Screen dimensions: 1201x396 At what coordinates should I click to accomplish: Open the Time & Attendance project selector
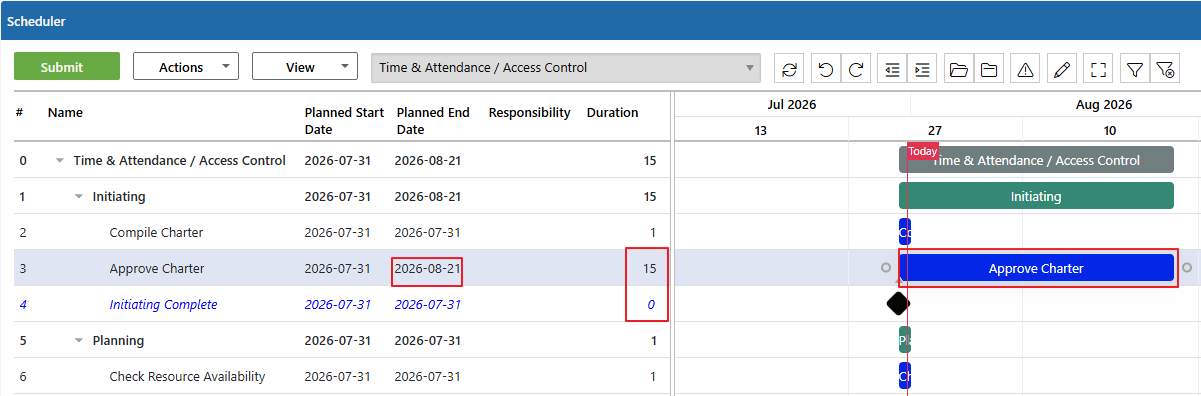(566, 68)
